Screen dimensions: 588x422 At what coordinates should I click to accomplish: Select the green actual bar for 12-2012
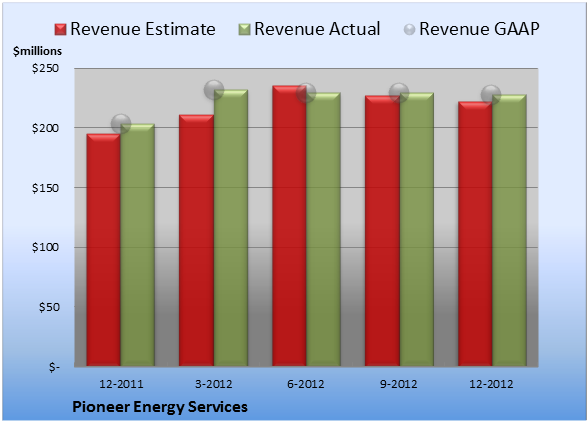(x=509, y=230)
